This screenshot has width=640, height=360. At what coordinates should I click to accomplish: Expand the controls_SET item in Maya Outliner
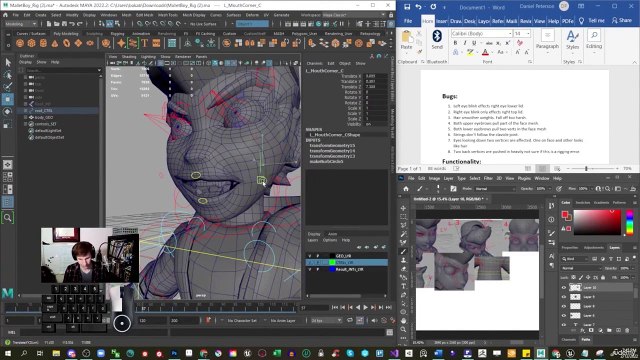(25, 124)
